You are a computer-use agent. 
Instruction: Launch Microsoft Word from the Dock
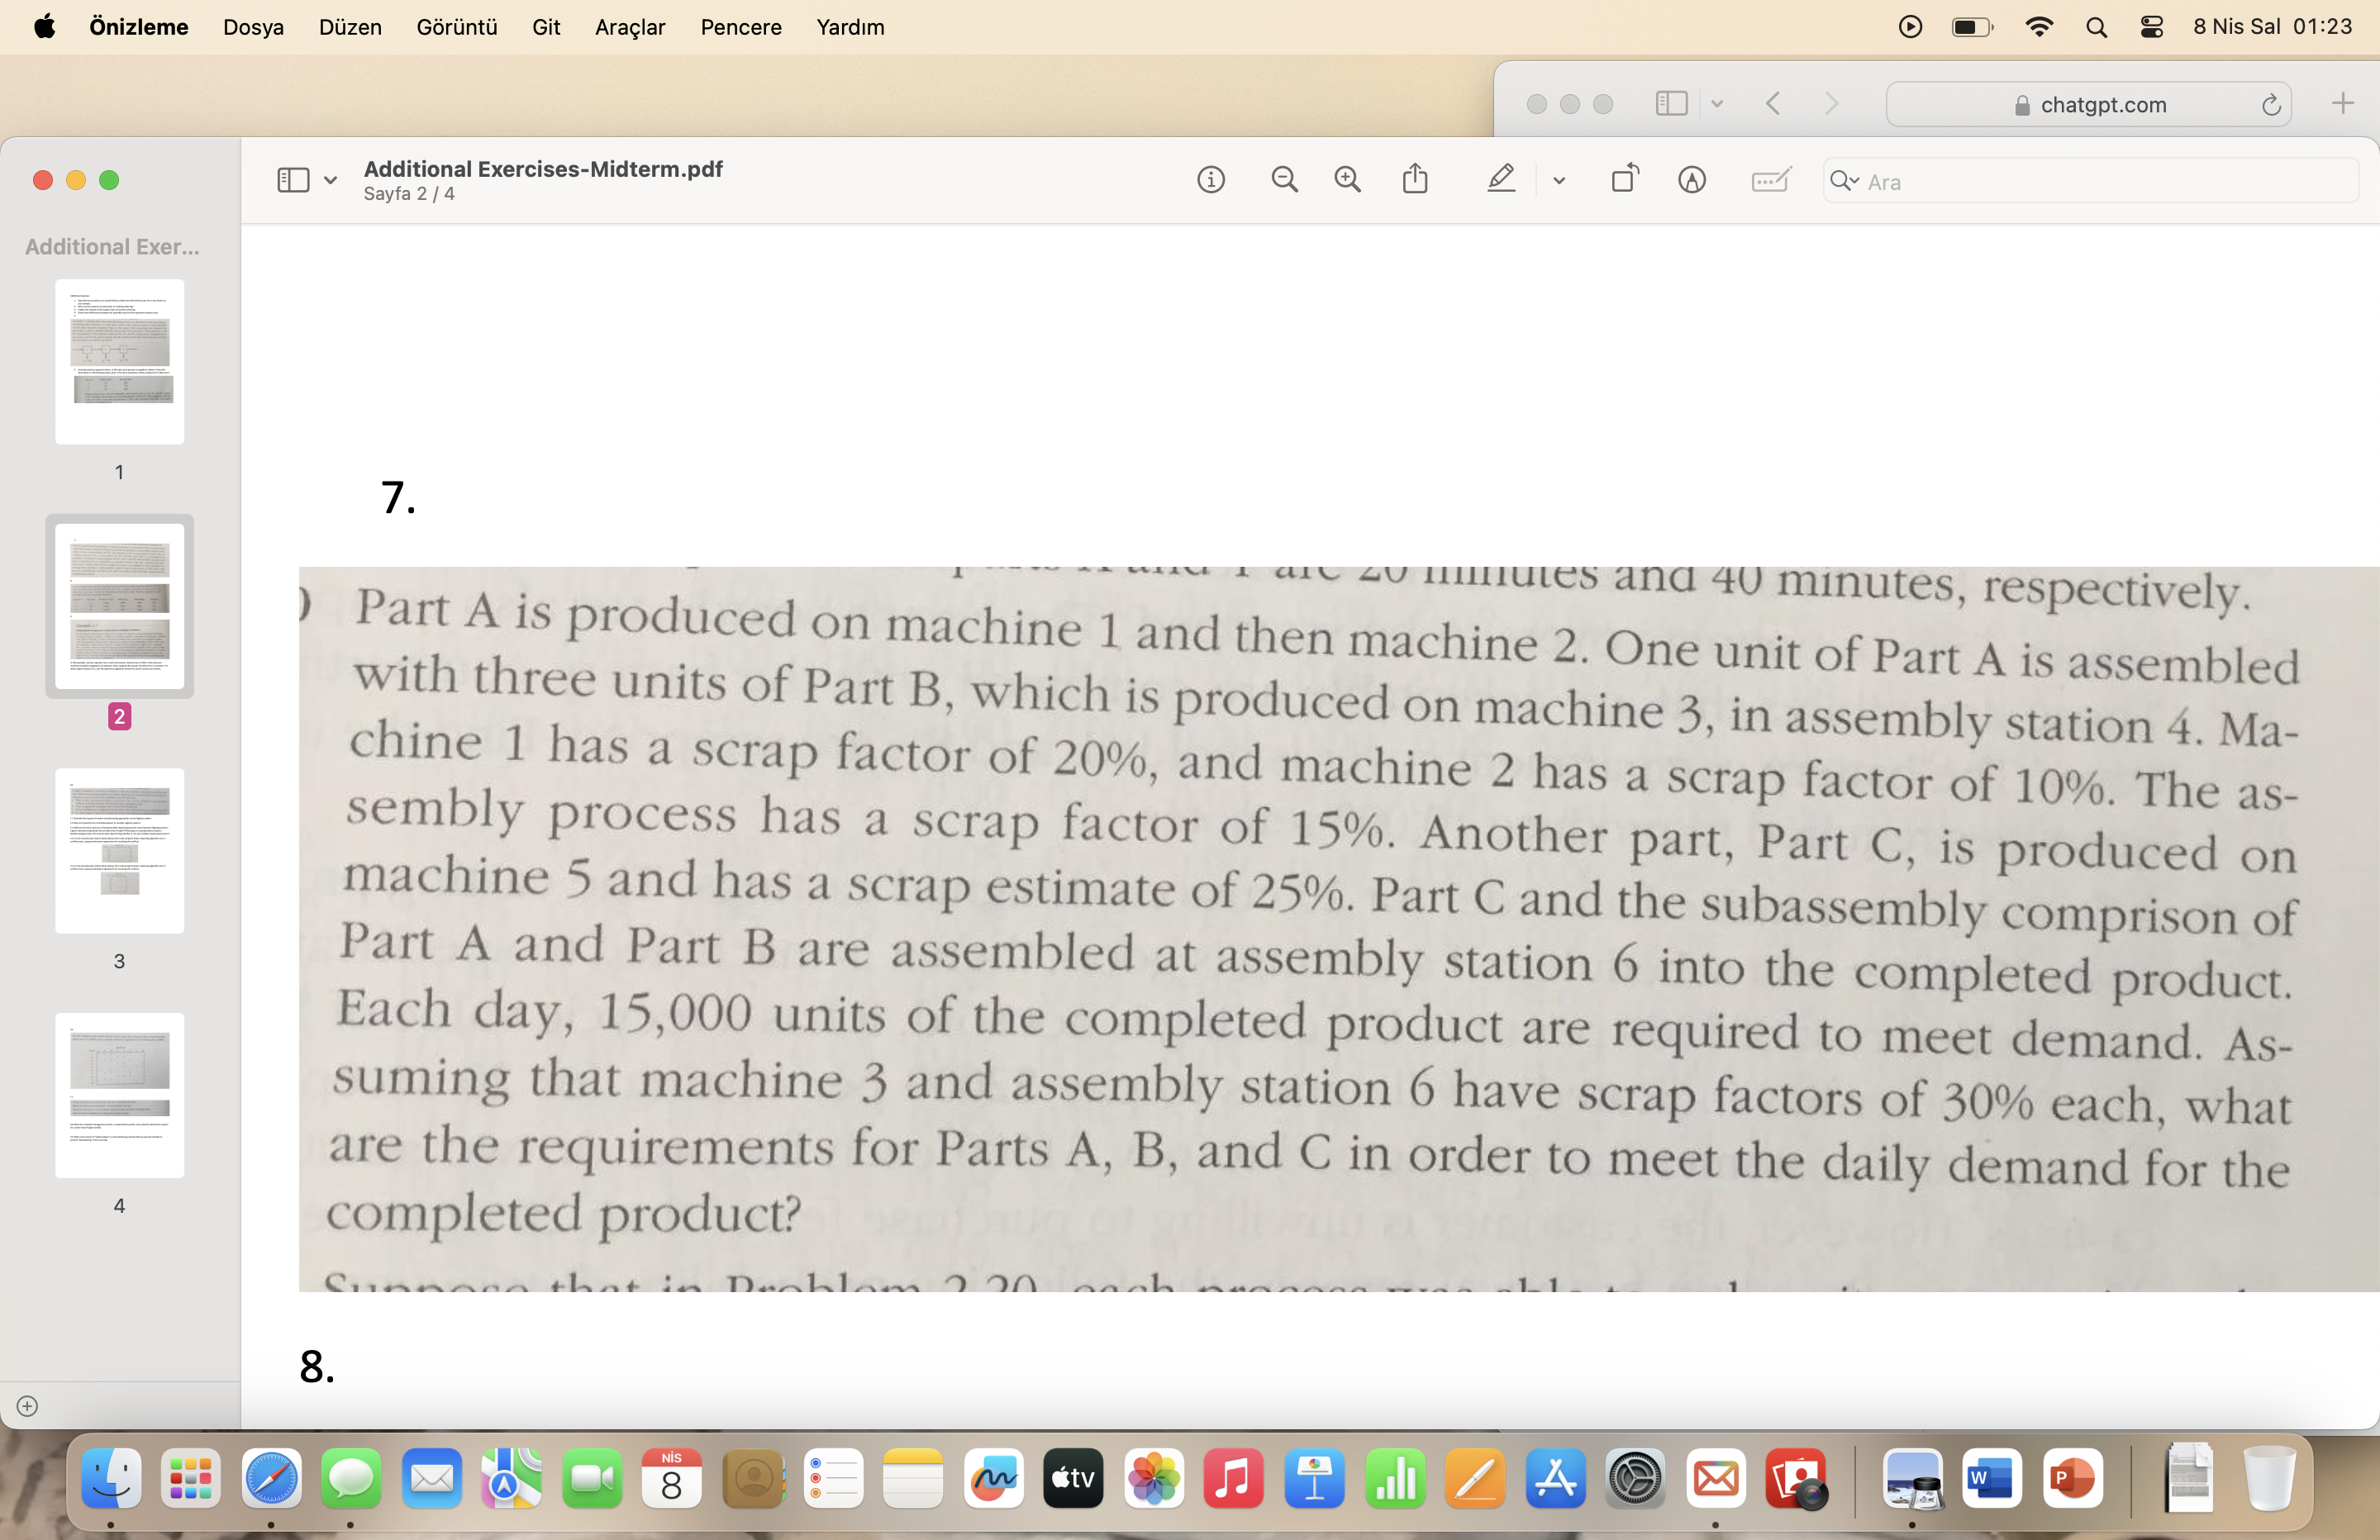[1991, 1478]
